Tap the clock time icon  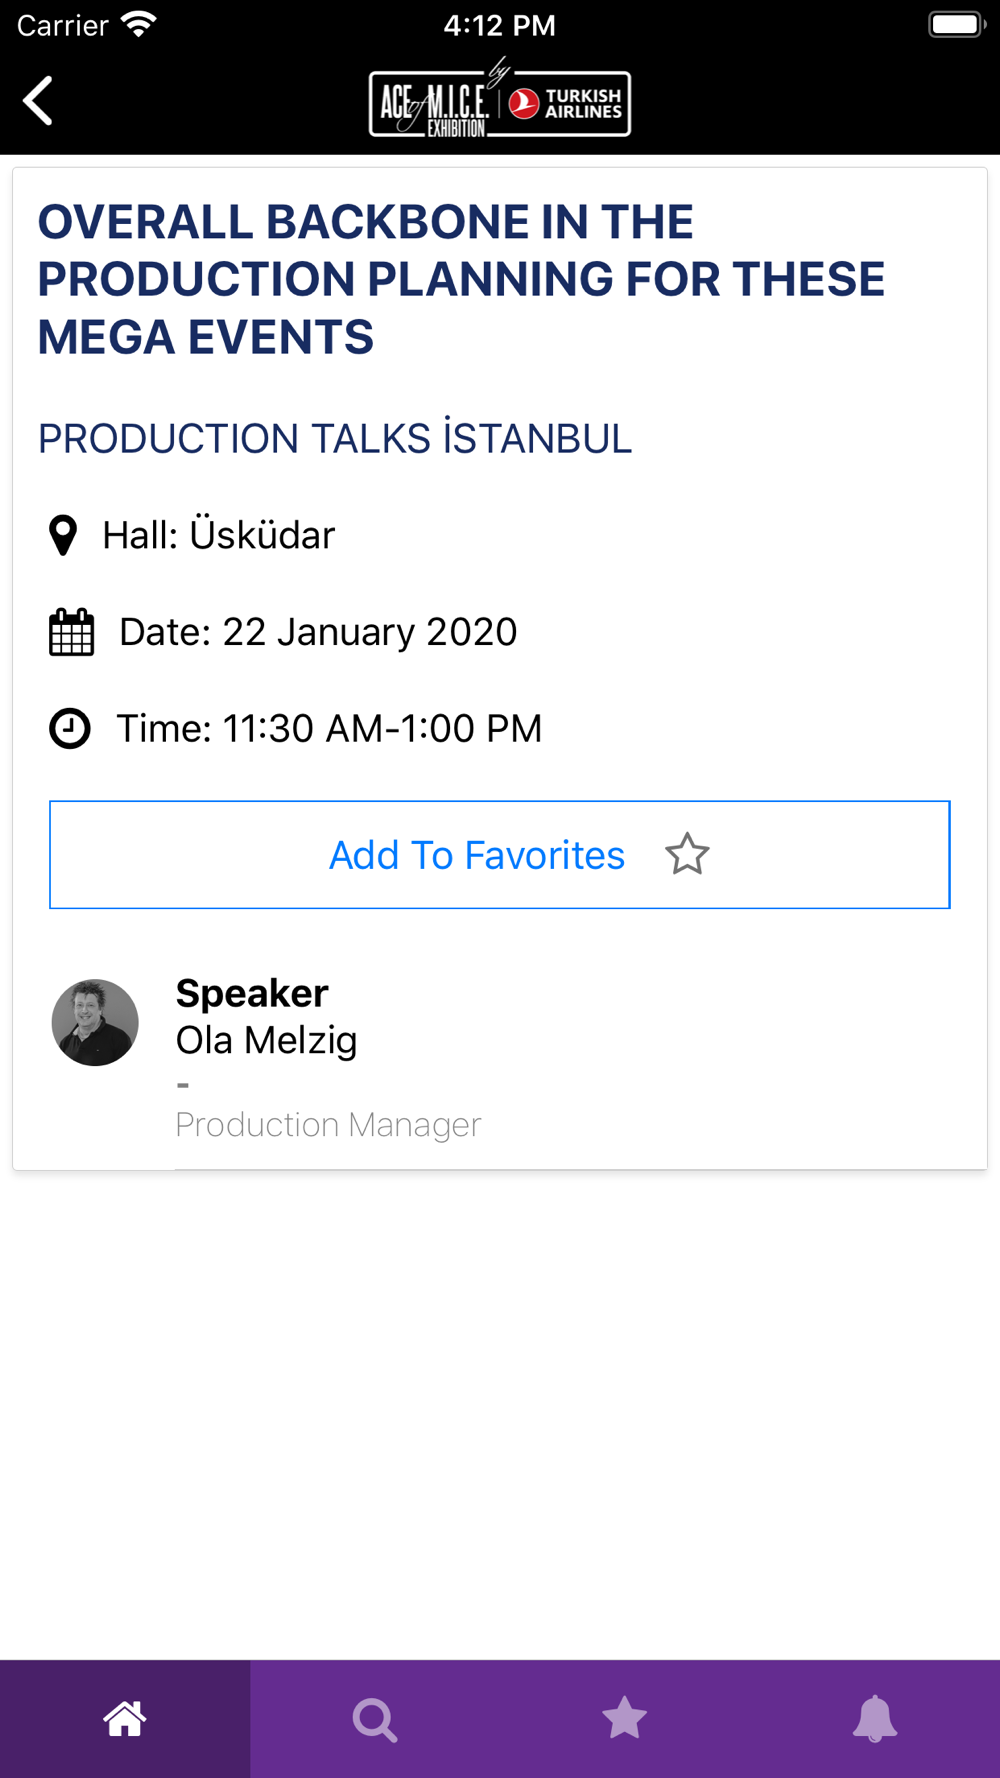pos(70,728)
